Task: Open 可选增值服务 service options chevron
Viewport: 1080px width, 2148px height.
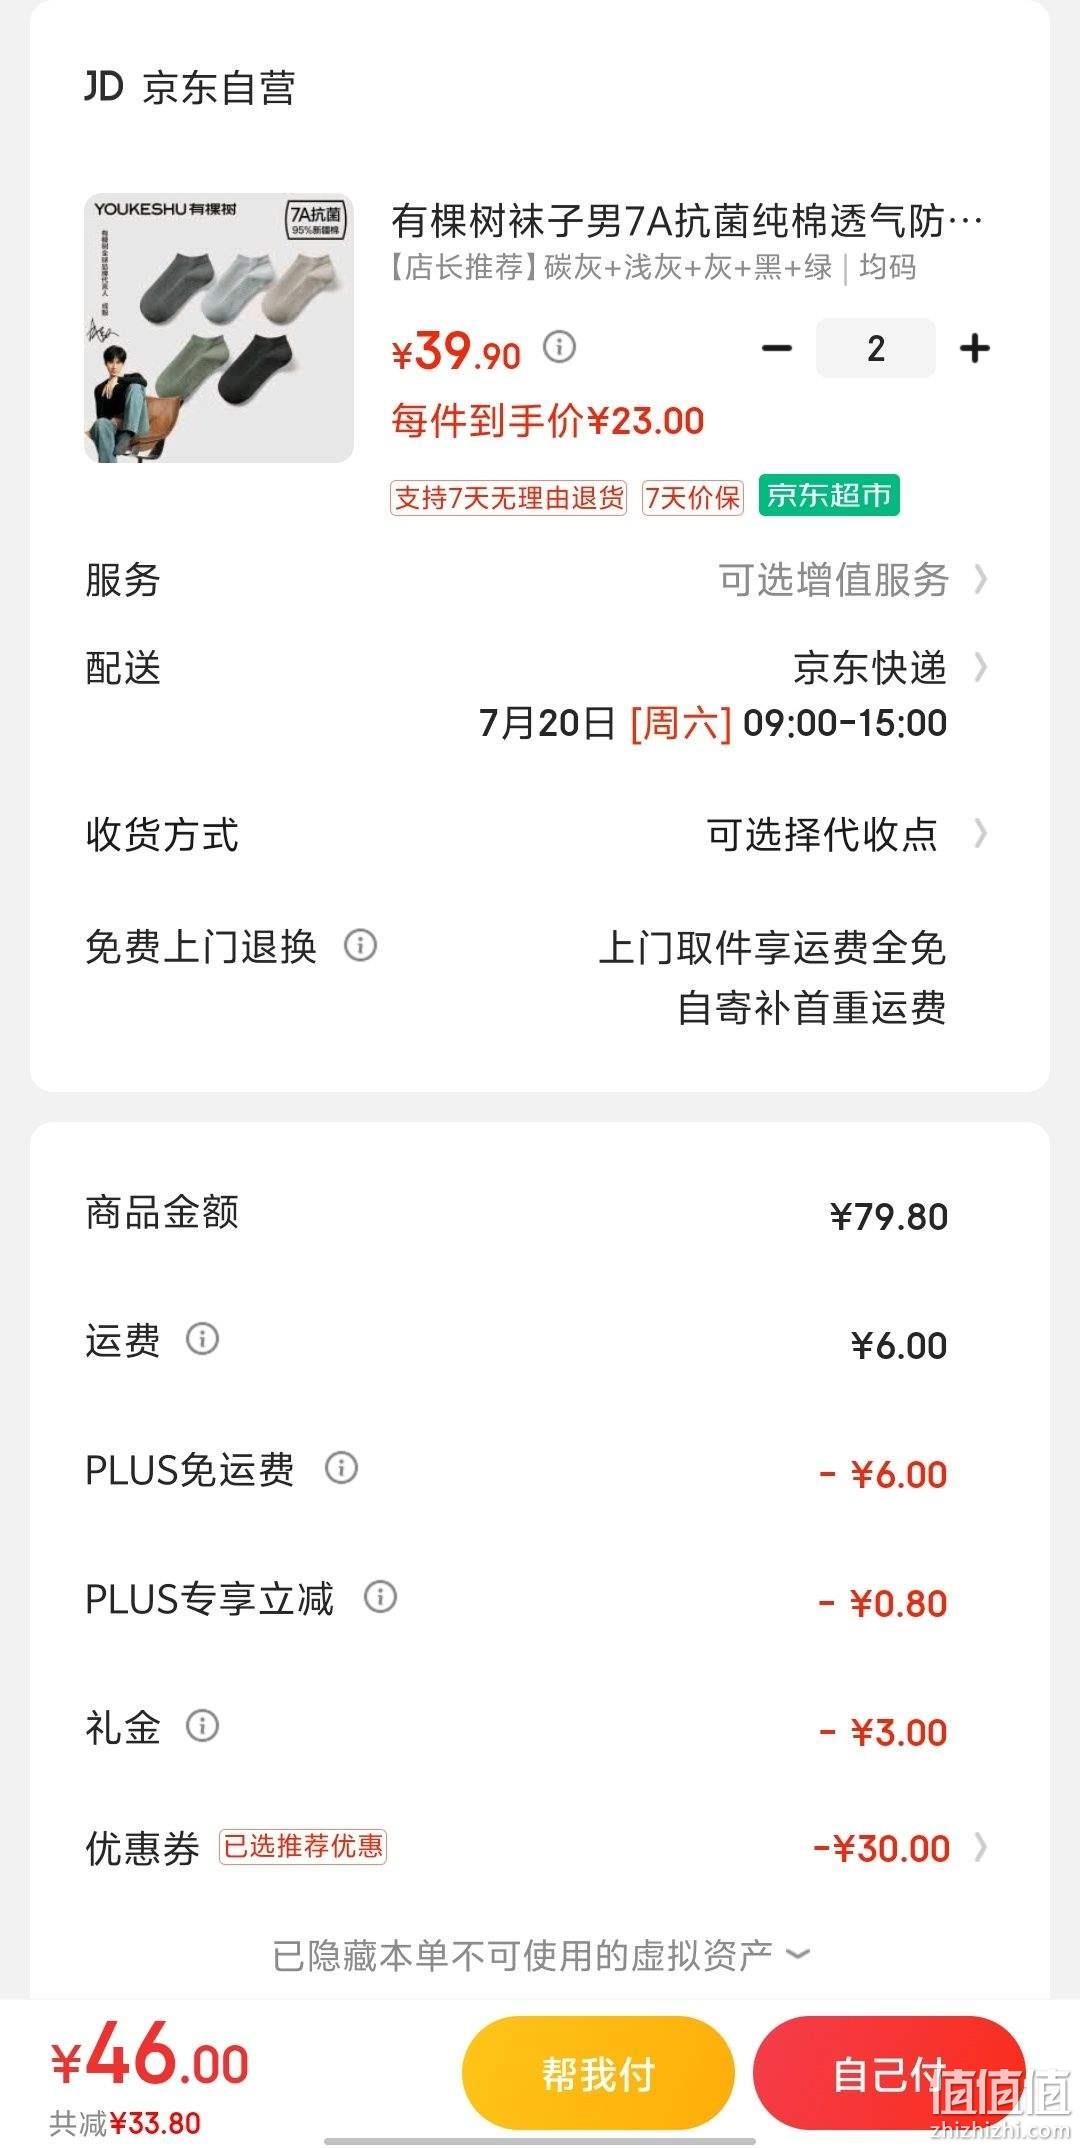Action: 980,579
